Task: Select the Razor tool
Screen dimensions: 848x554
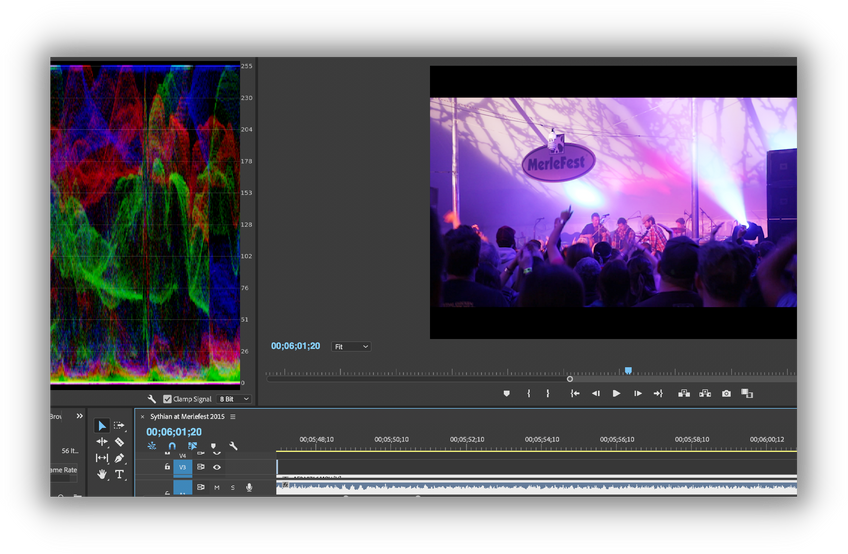Action: 119,442
